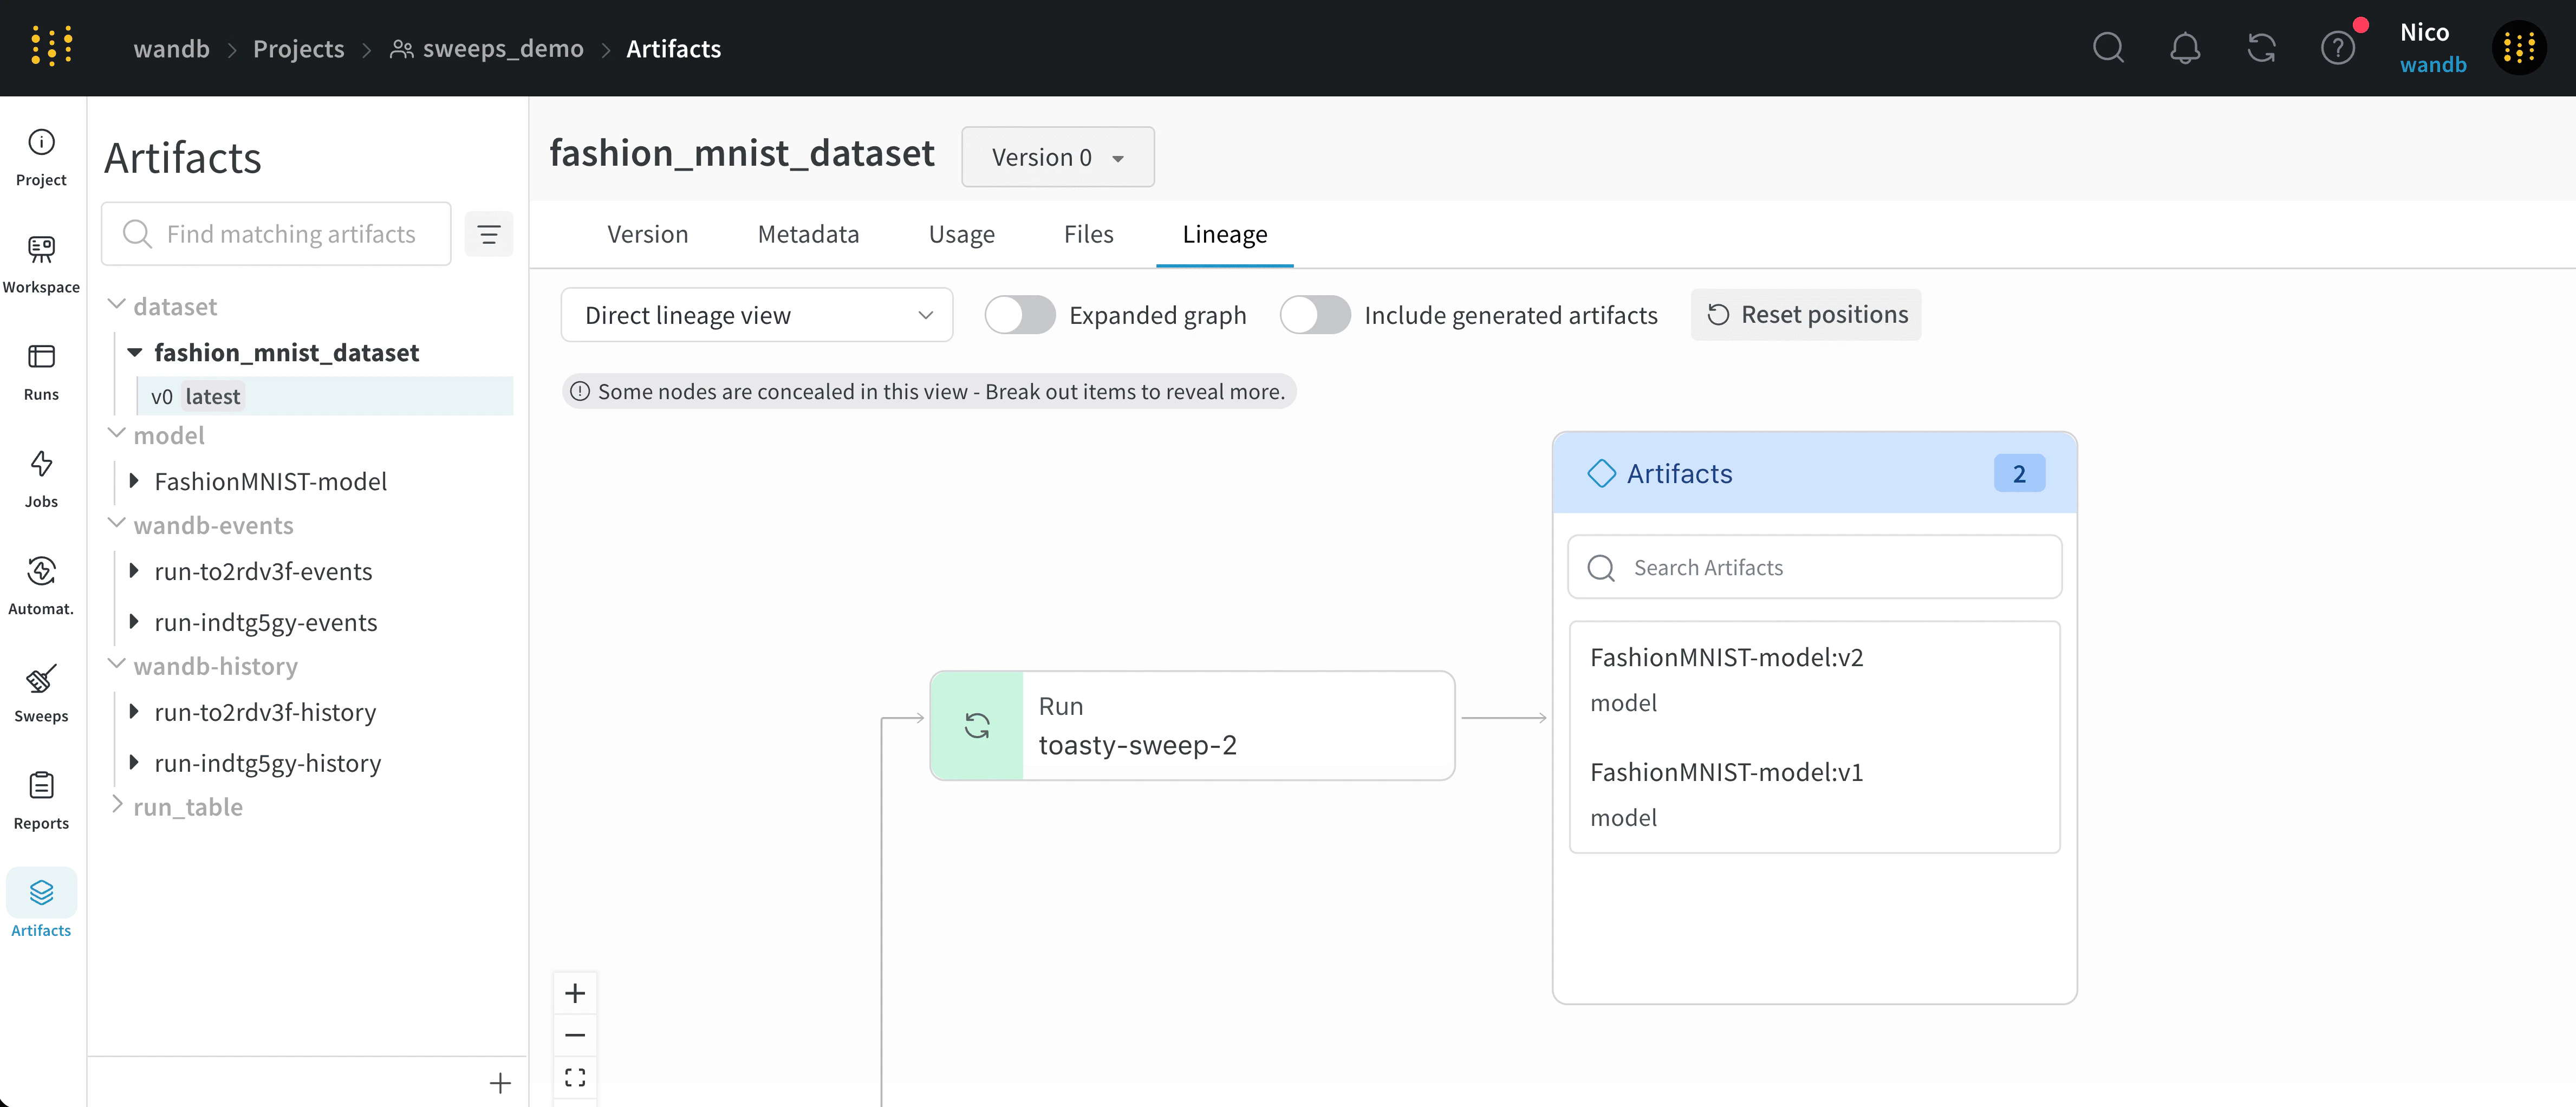Switch to the Metadata tab
The height and width of the screenshot is (1107, 2576).
click(x=808, y=233)
